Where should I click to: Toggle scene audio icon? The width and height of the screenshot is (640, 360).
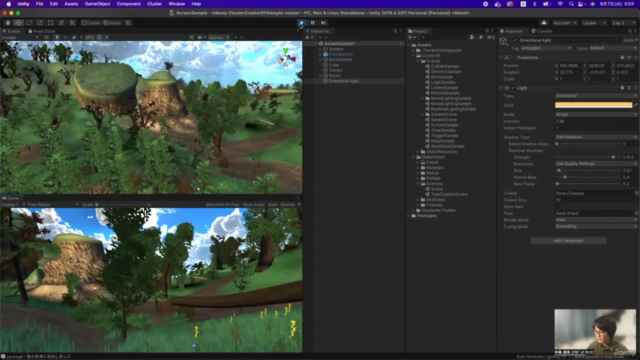(65, 38)
